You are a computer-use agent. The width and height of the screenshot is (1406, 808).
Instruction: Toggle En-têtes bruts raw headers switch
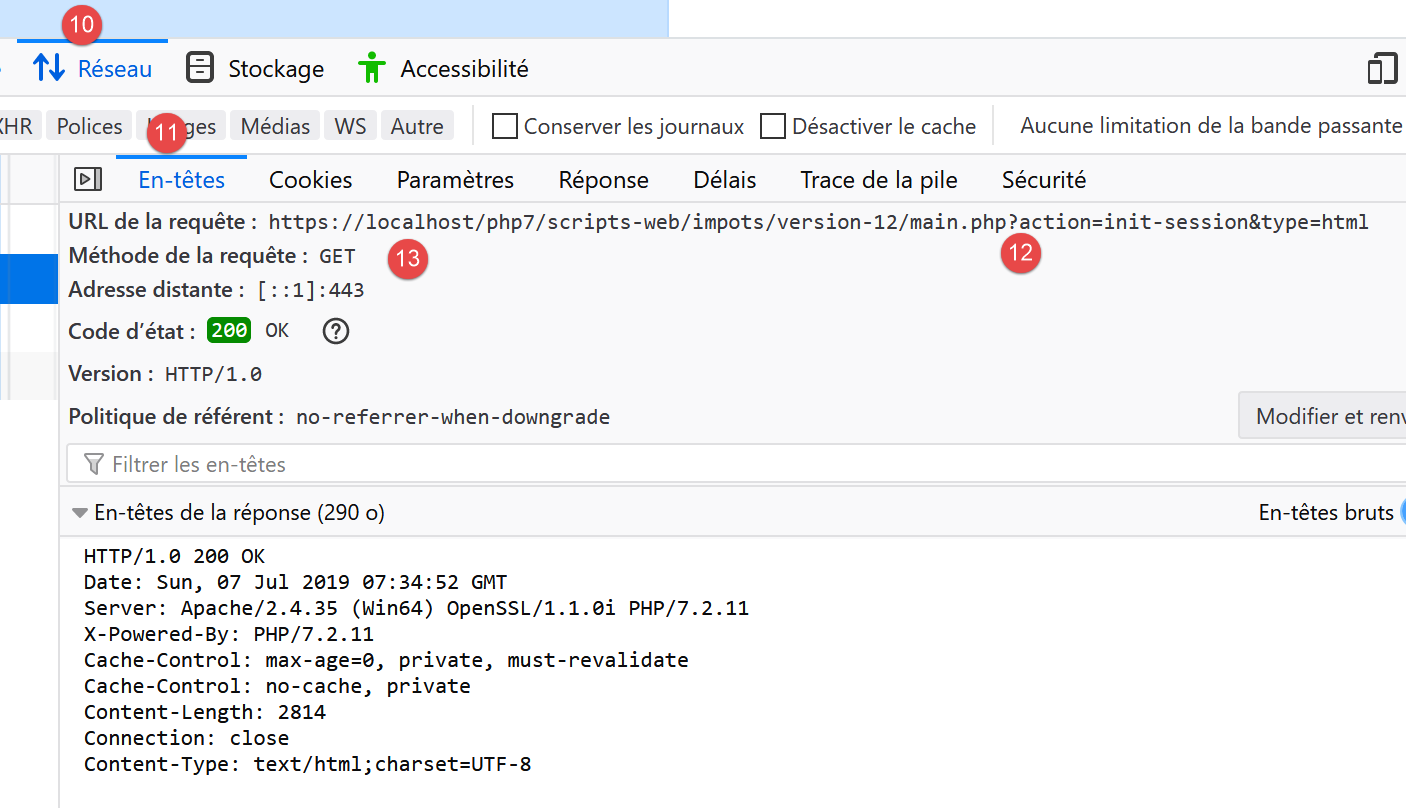[1400, 513]
